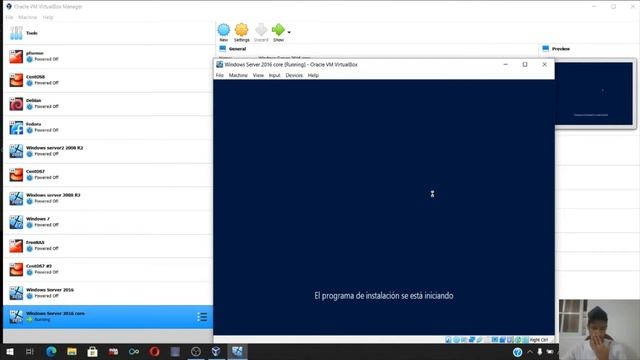Open Input menu in the VM window
The width and height of the screenshot is (640, 360).
pos(275,76)
